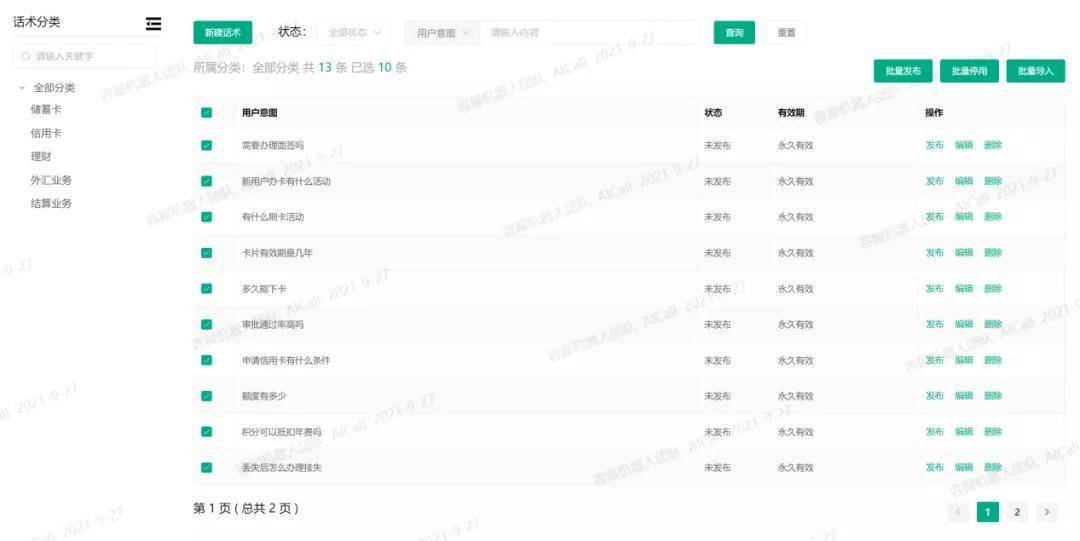The height and width of the screenshot is (541, 1080).
Task: Open the 全部状态 status dropdown
Action: pyautogui.click(x=353, y=32)
